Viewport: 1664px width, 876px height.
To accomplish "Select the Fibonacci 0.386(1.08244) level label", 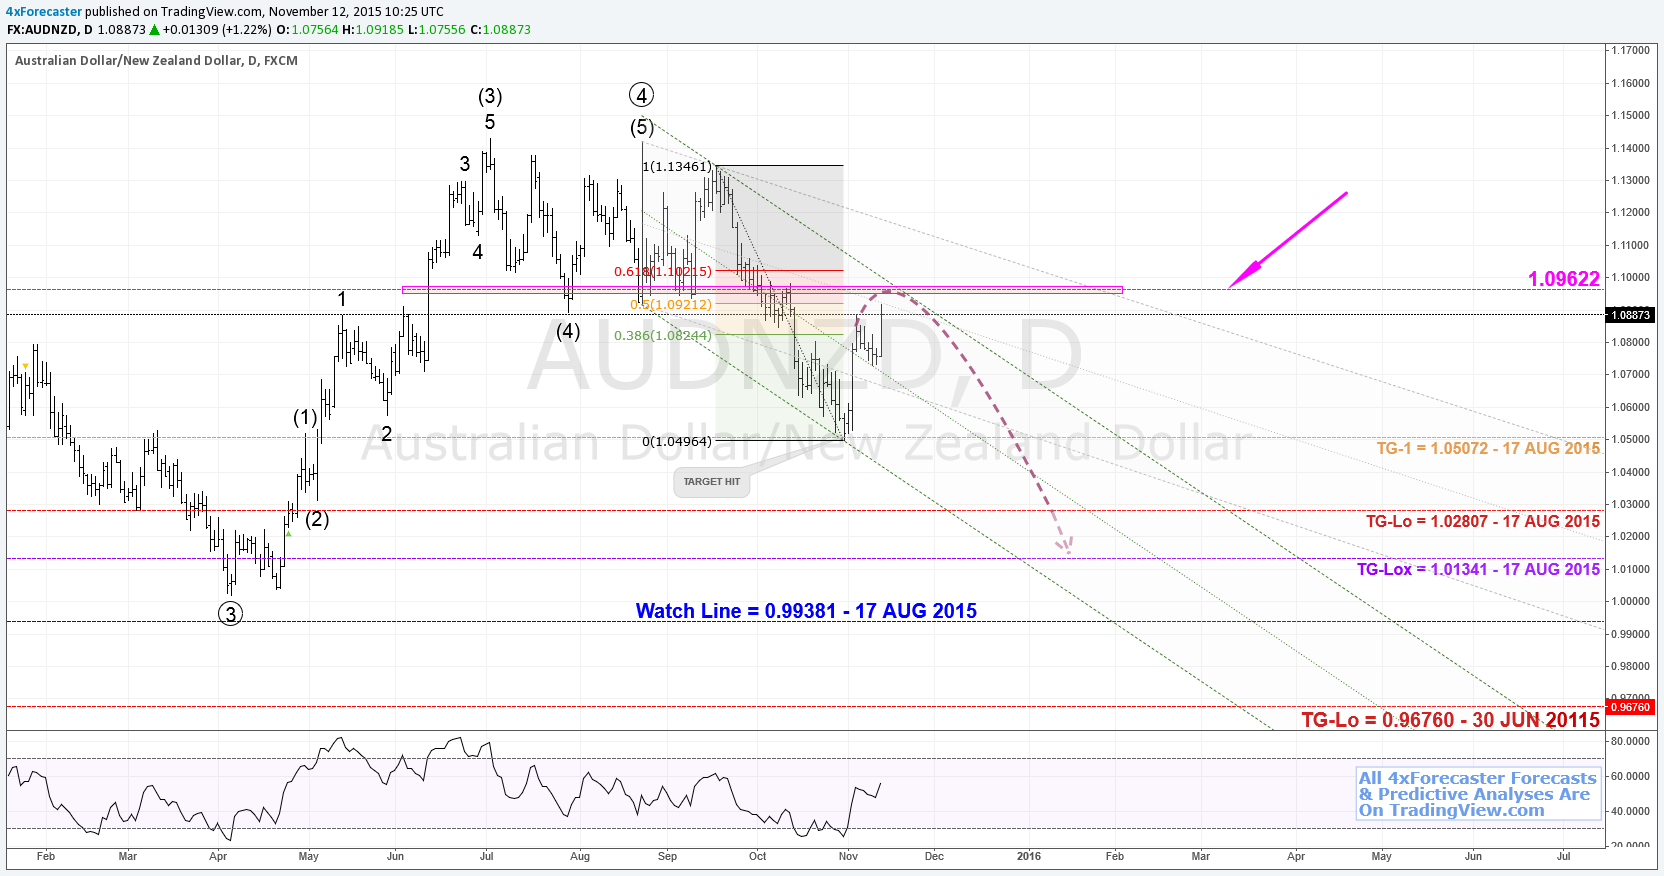I will click(663, 335).
